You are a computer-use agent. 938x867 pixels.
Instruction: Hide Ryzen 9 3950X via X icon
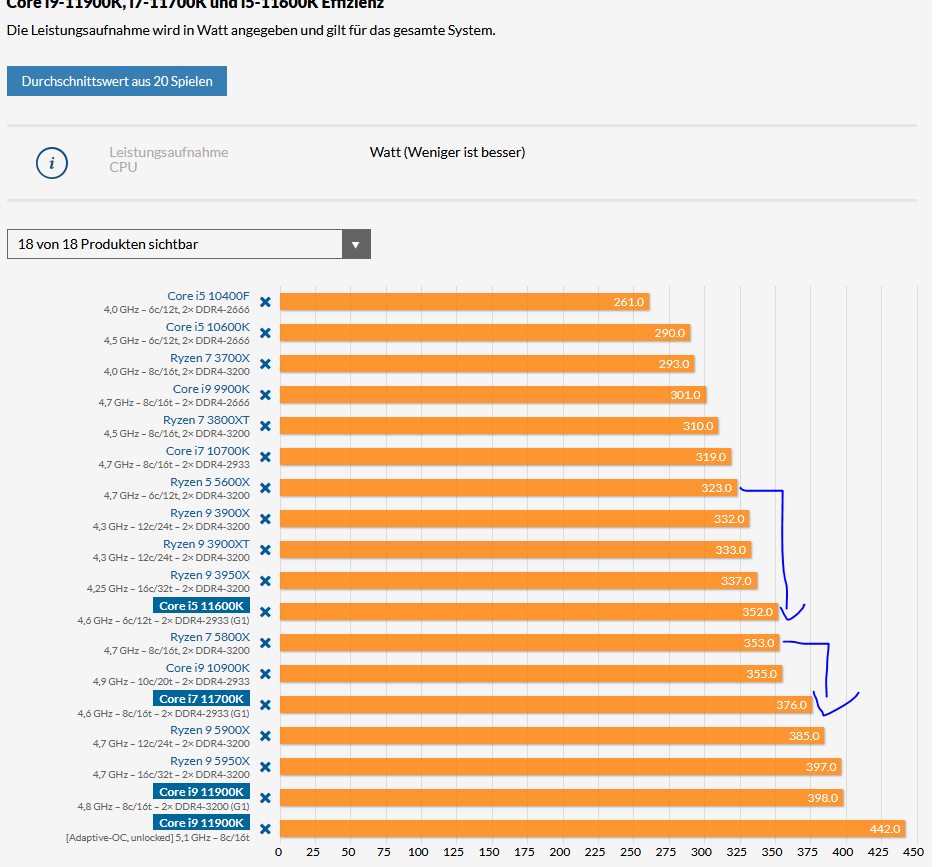[265, 581]
